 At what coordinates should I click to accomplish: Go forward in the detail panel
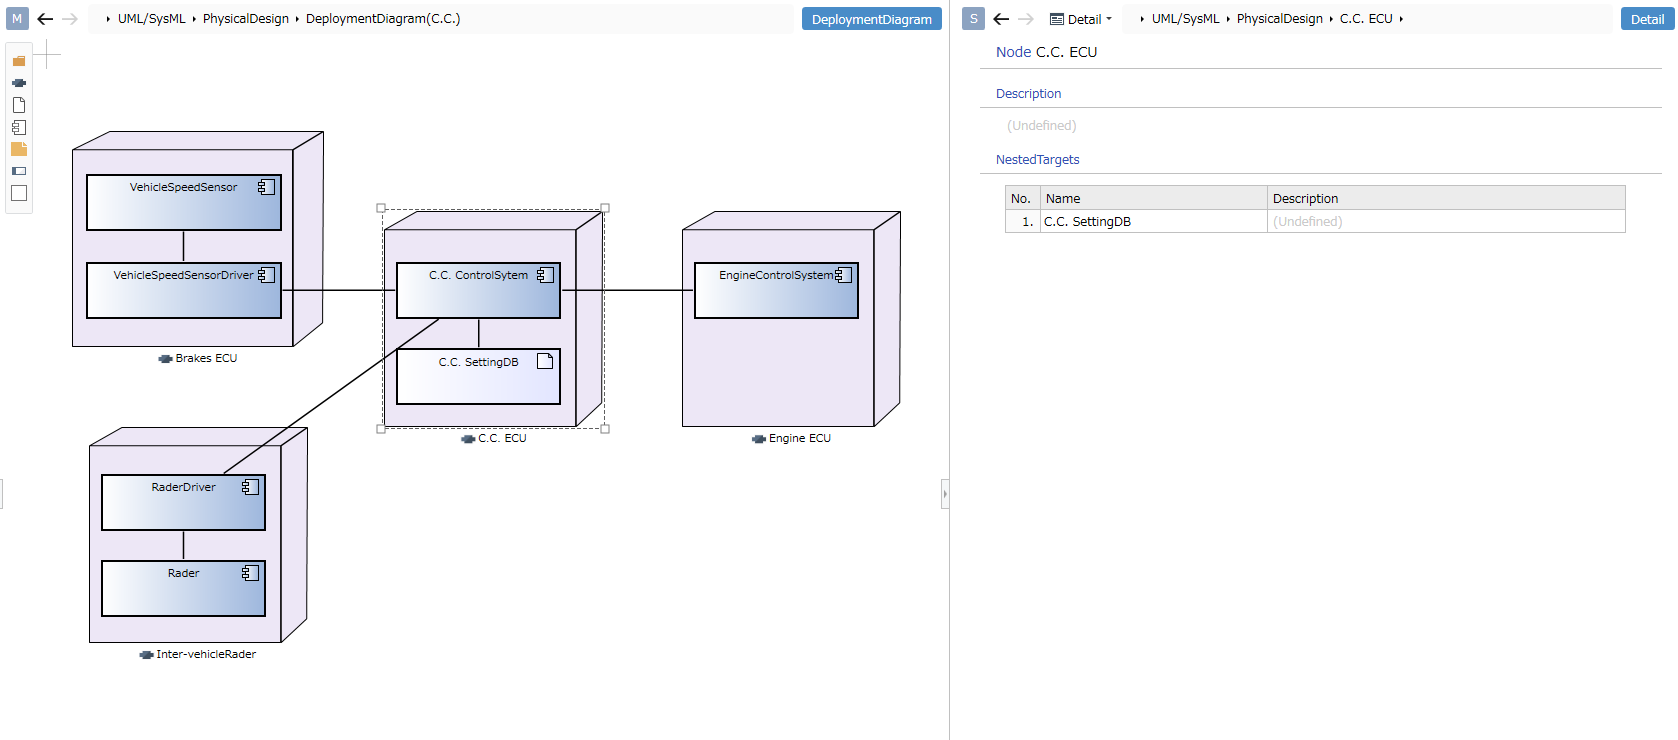1026,19
